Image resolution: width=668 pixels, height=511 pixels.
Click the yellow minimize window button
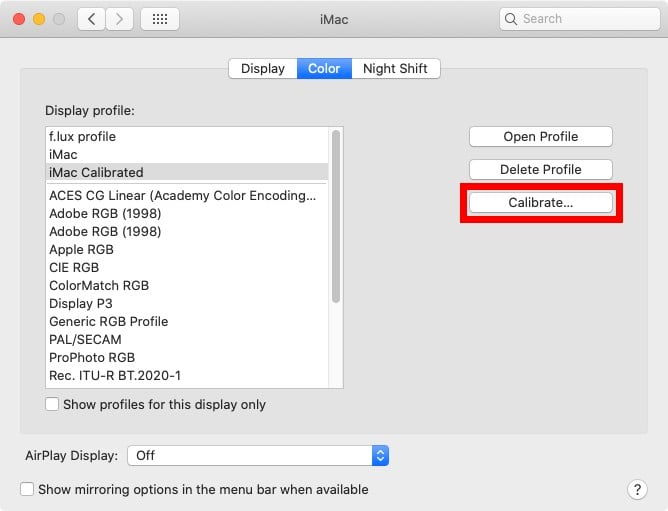(x=39, y=19)
